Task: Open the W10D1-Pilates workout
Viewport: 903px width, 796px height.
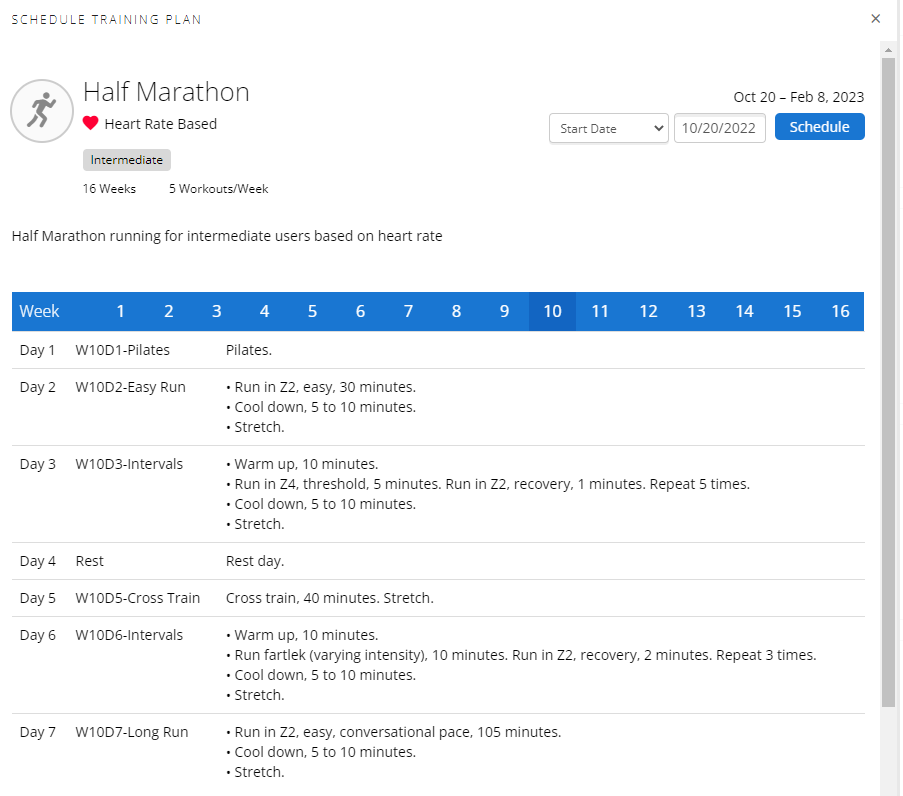Action: 122,350
